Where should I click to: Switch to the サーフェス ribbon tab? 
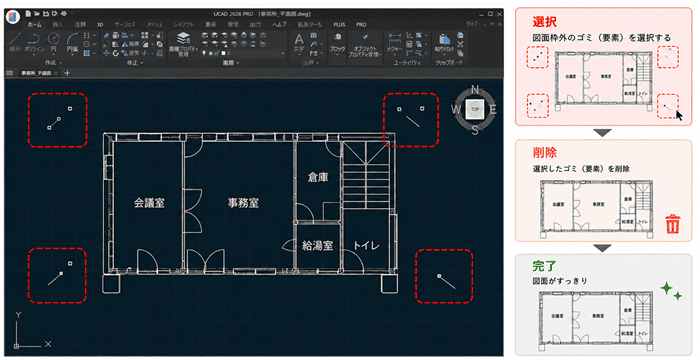(125, 25)
